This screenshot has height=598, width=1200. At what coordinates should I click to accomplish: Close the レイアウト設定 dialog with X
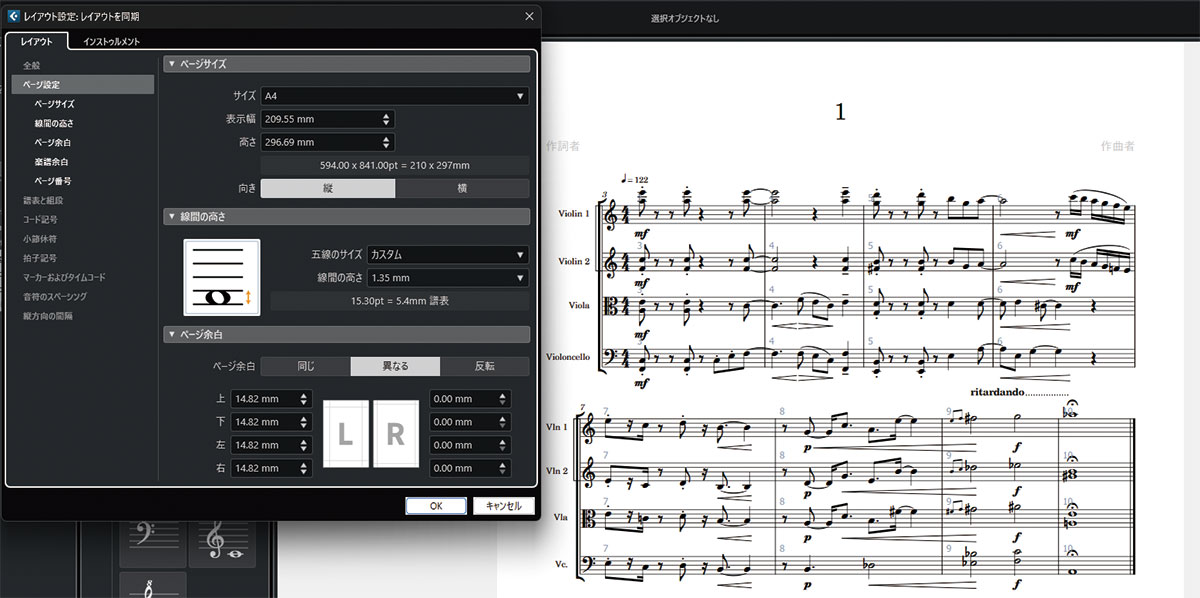(x=529, y=16)
